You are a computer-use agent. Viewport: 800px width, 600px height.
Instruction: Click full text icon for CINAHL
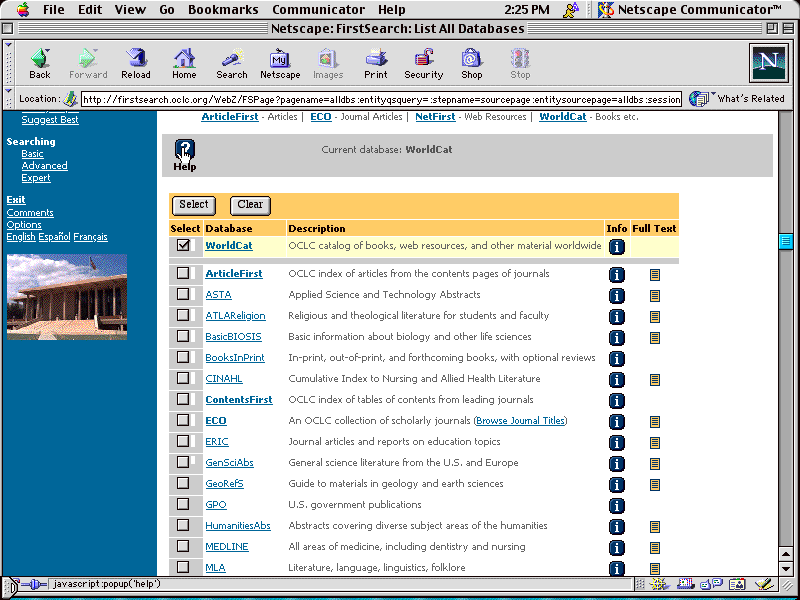(x=655, y=380)
